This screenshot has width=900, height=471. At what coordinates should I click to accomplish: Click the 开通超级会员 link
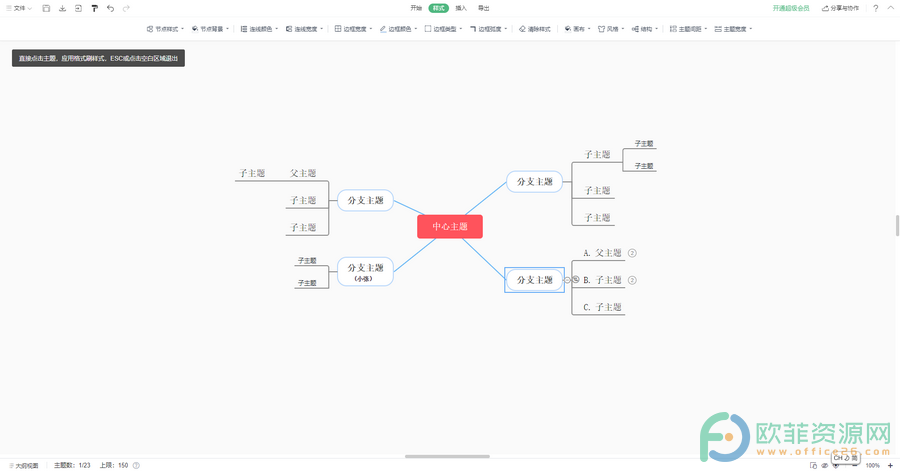tap(791, 8)
